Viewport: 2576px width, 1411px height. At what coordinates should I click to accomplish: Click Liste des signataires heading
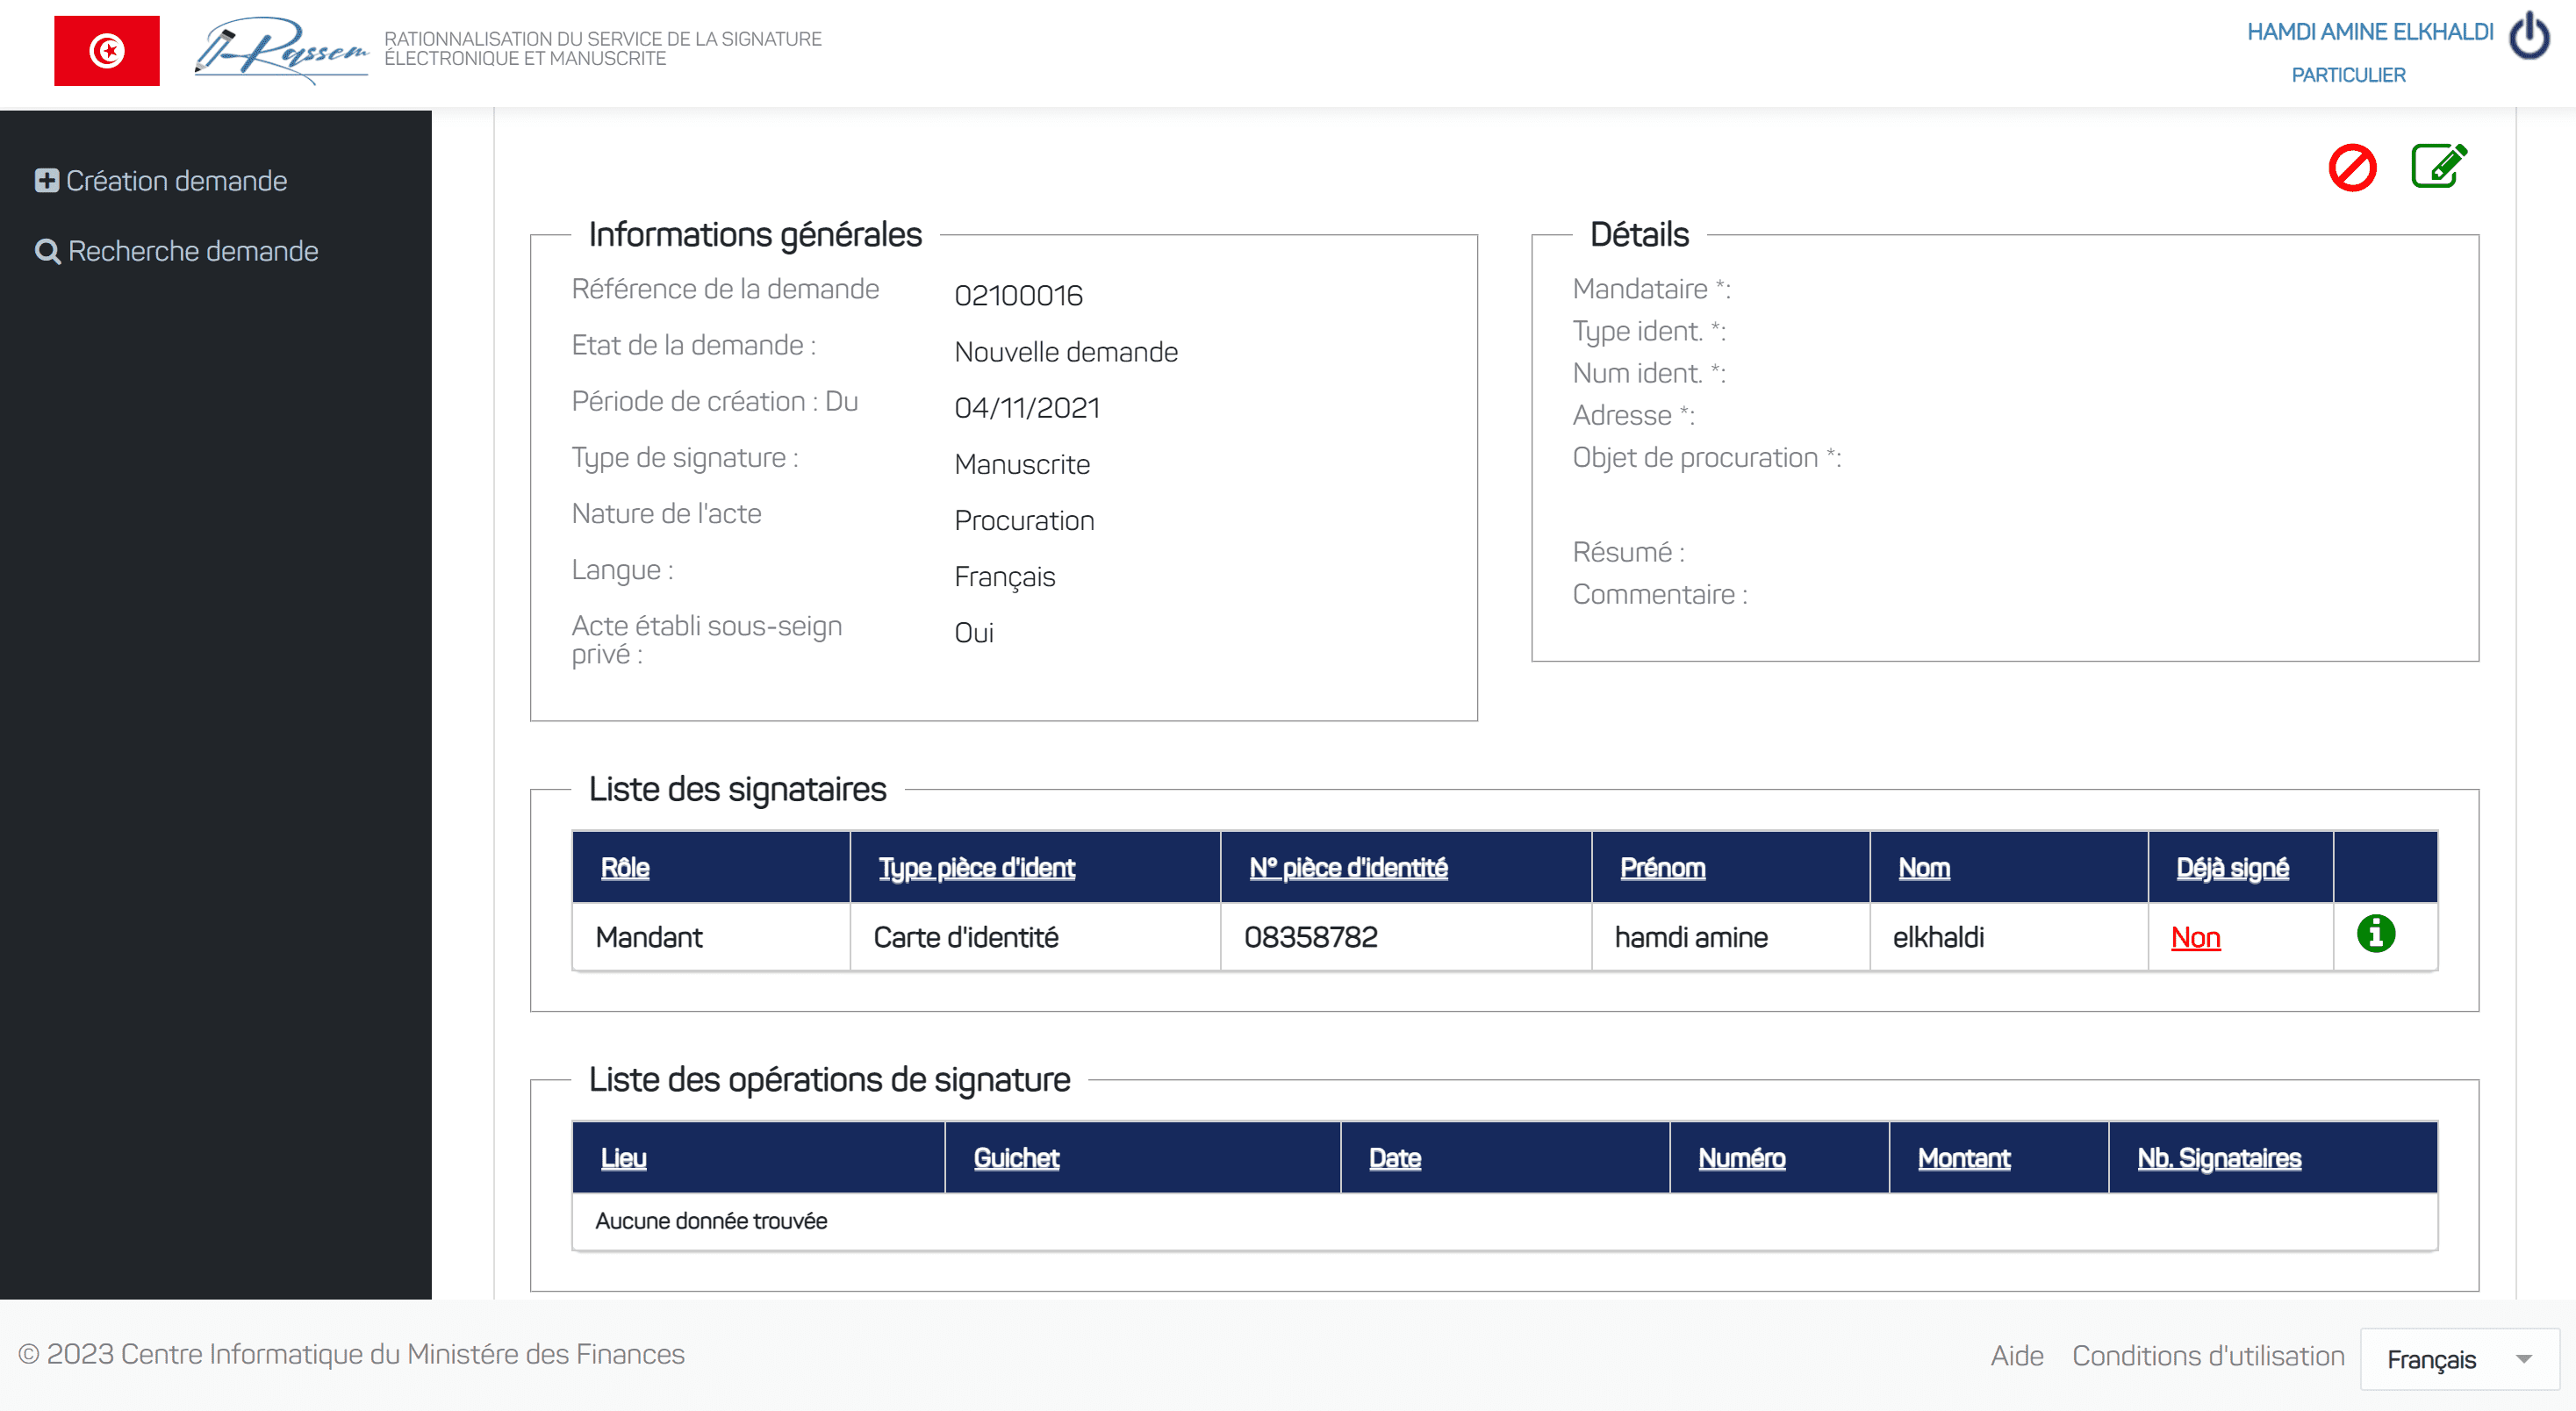pos(737,790)
